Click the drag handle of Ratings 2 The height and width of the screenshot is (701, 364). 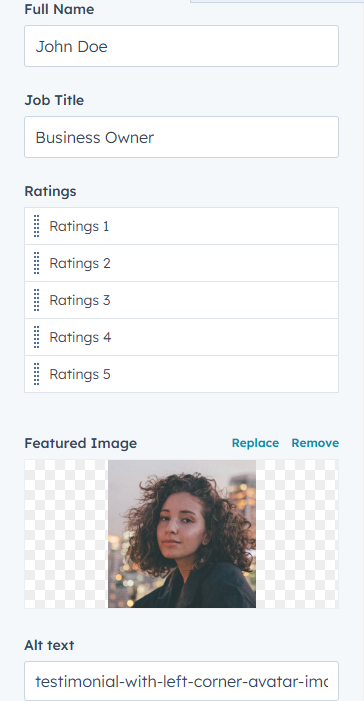[x=37, y=263]
